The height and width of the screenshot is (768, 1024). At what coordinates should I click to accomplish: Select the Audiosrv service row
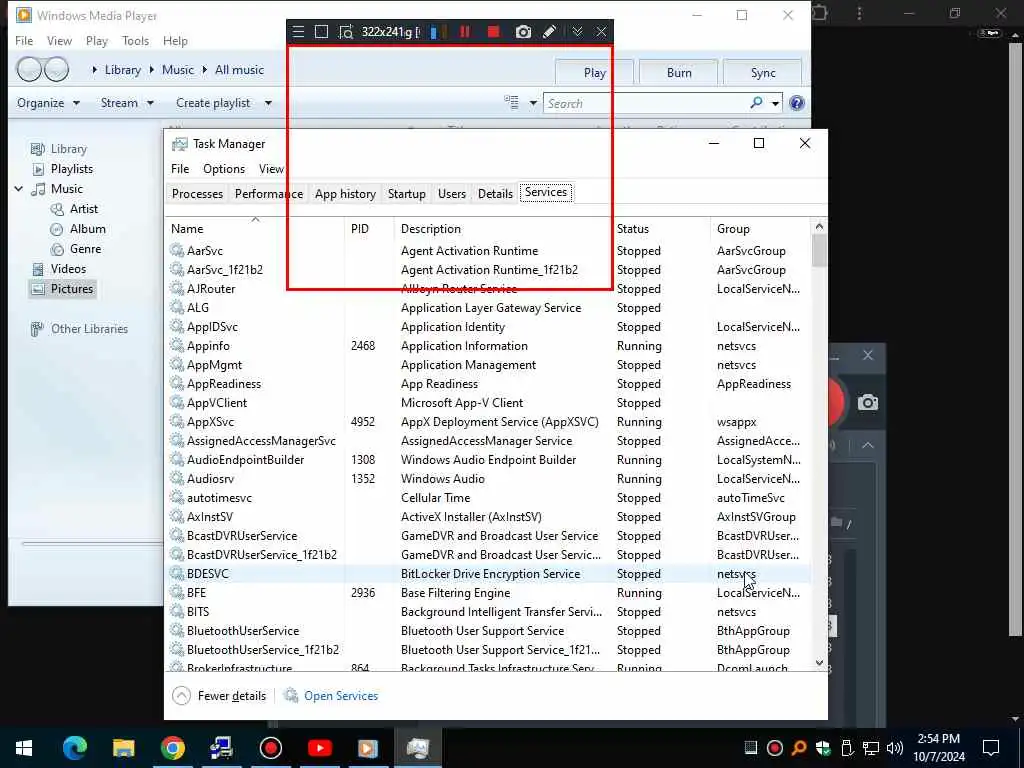click(488, 479)
